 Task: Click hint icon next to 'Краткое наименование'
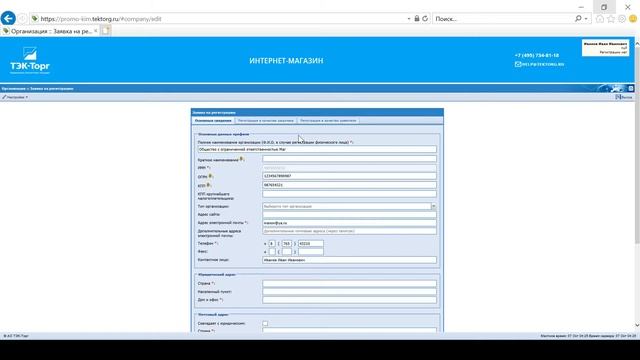[241, 159]
